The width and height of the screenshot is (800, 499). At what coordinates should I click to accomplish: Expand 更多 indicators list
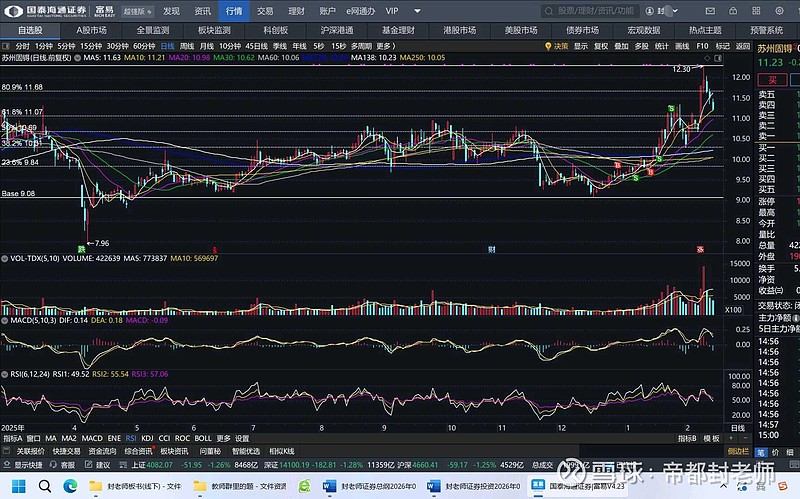[223, 438]
